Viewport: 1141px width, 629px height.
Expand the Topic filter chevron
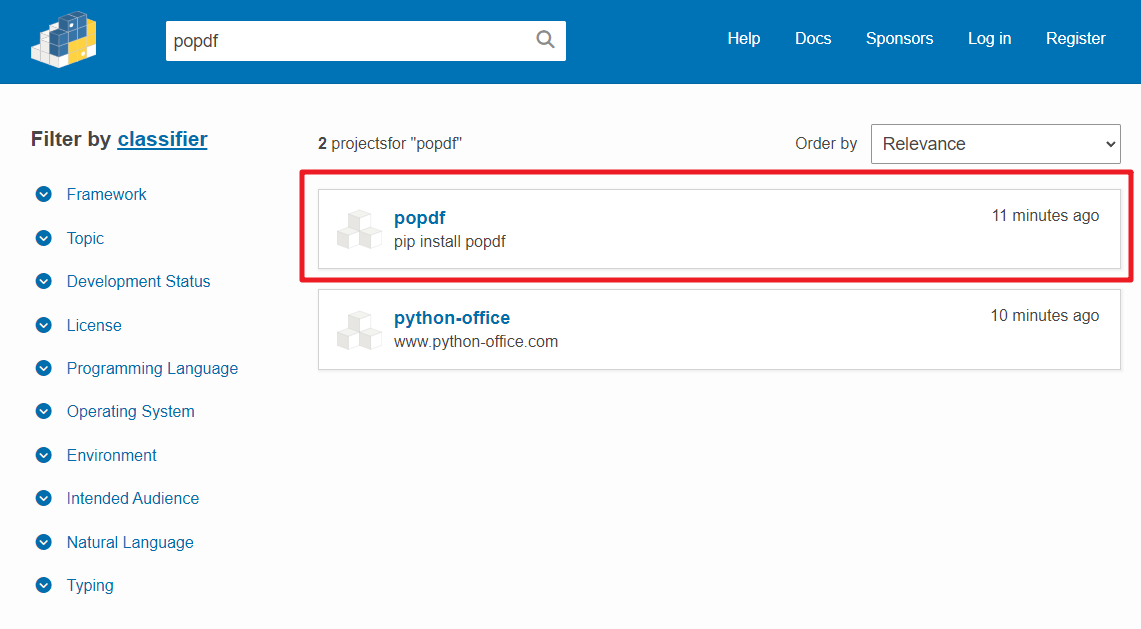coord(44,238)
